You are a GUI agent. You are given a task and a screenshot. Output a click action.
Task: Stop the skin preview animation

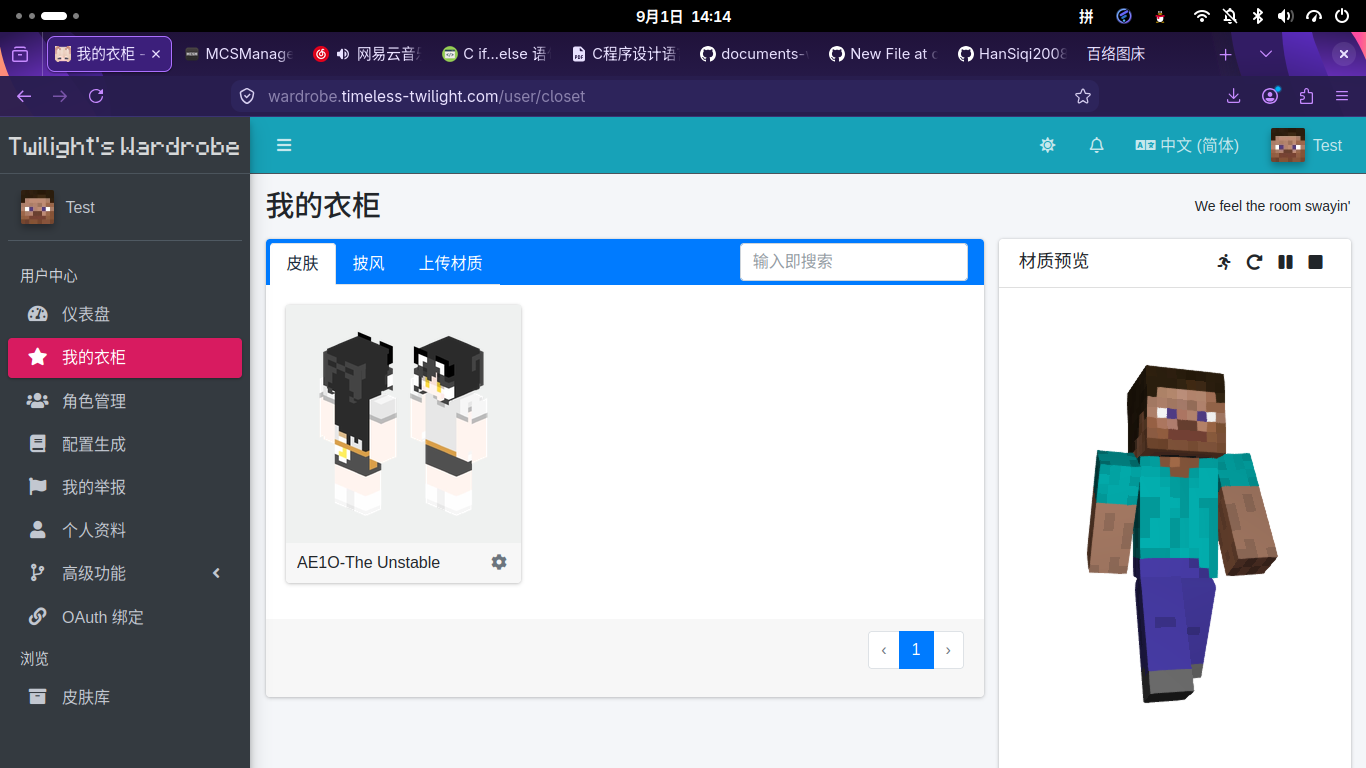[x=1316, y=262]
